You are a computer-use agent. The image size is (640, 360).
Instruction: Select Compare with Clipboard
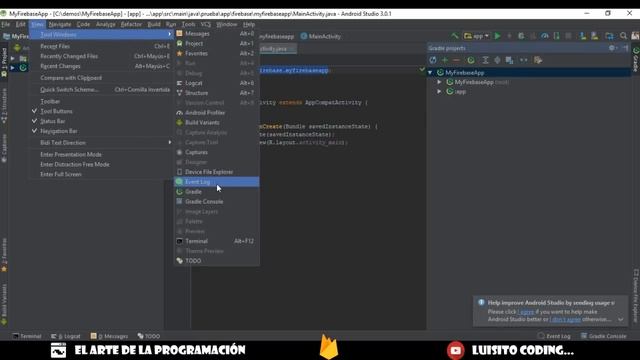101,78
